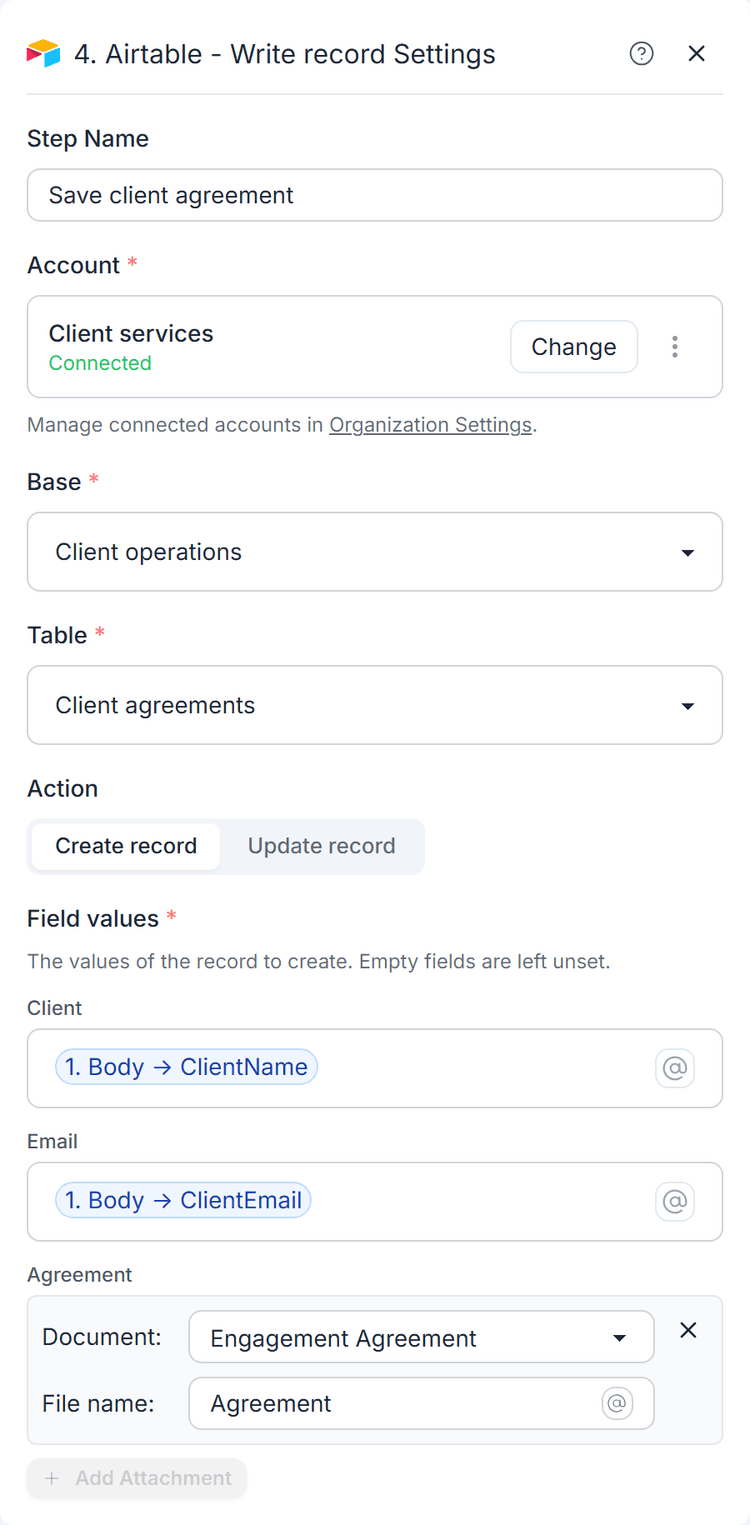This screenshot has width=750, height=1525.
Task: Switch to the Update record action
Action: click(321, 846)
